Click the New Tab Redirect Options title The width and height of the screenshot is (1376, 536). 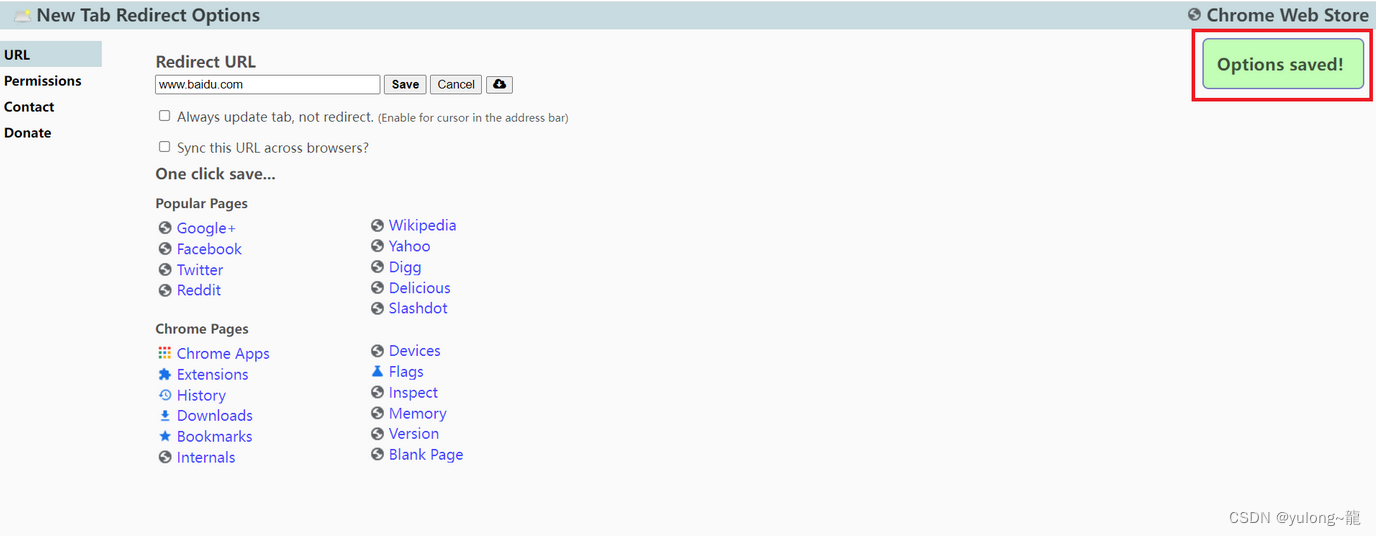[148, 15]
